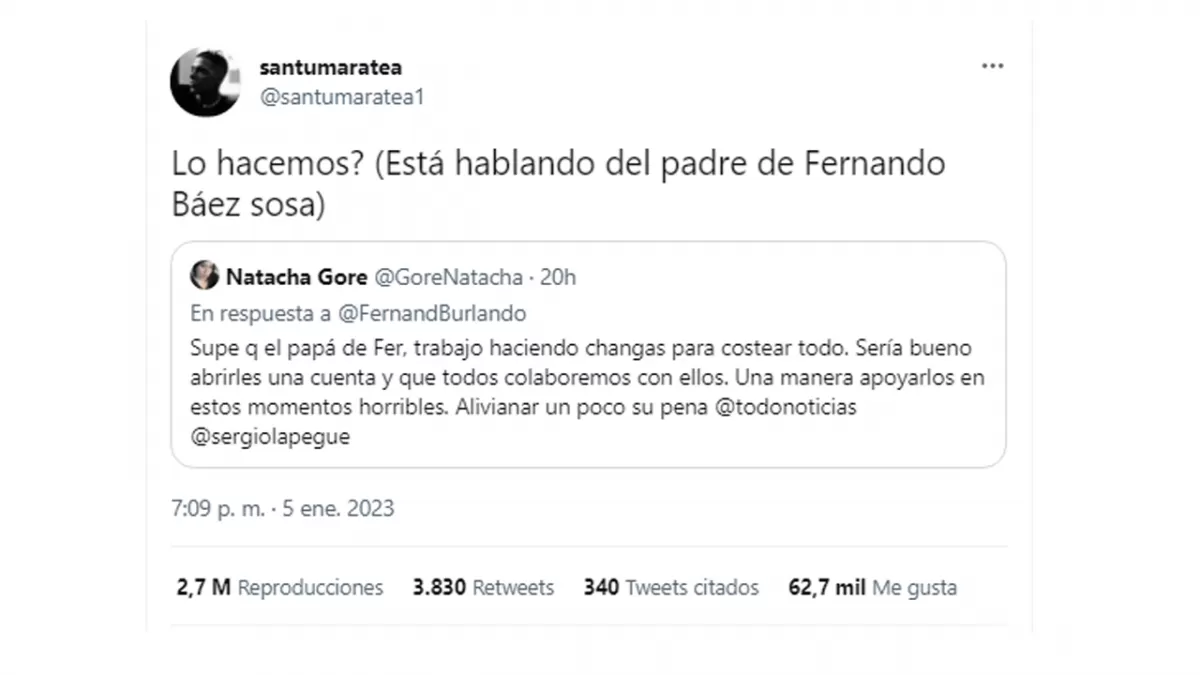Click Natacha Gore's profile picture
The height and width of the screenshot is (675, 1200).
(x=205, y=276)
